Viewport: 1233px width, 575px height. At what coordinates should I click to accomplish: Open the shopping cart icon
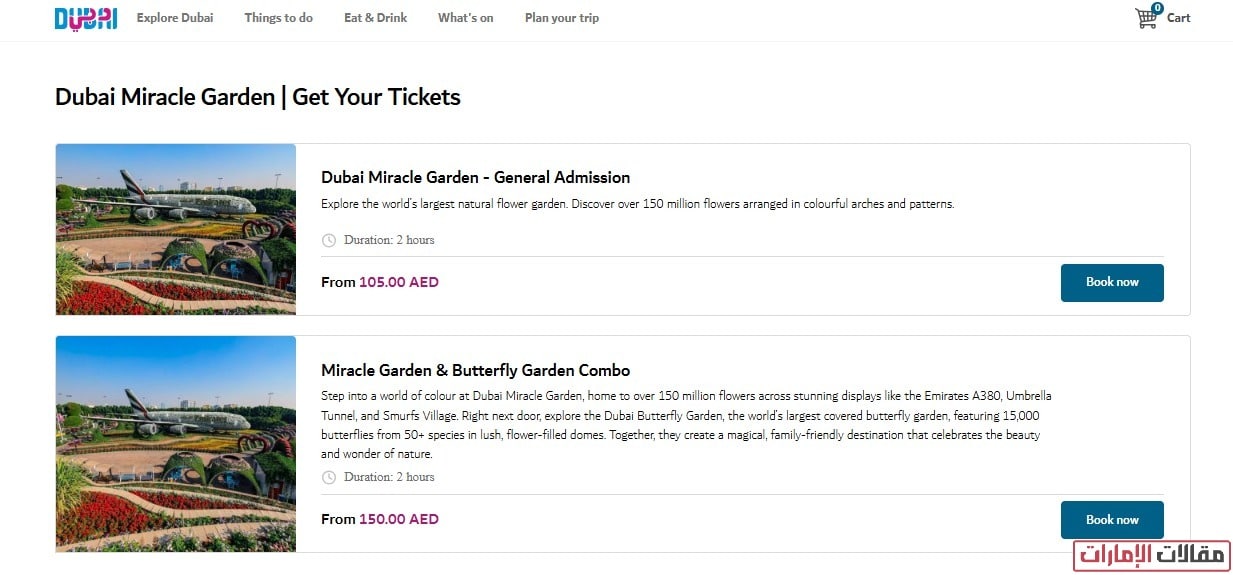coord(1146,19)
